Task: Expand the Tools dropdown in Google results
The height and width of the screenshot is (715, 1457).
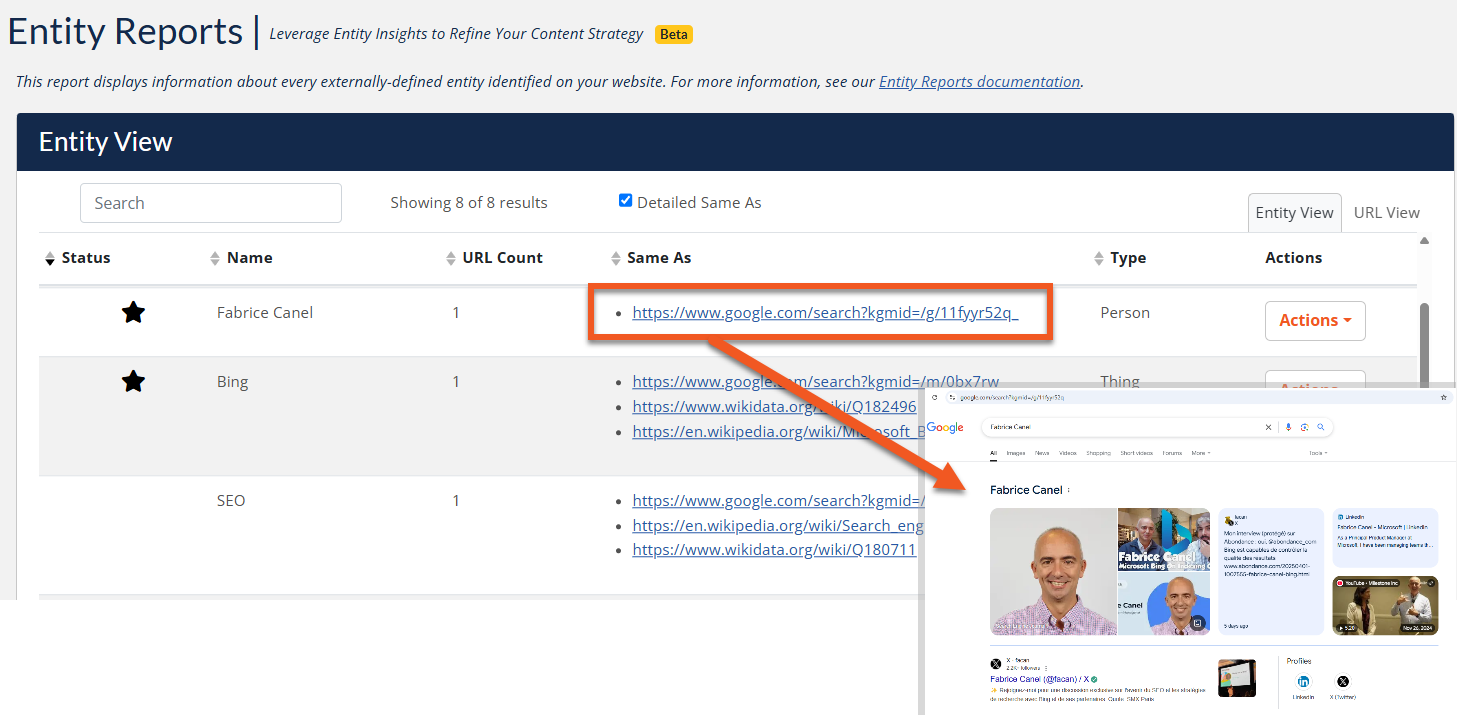Action: pos(1318,453)
